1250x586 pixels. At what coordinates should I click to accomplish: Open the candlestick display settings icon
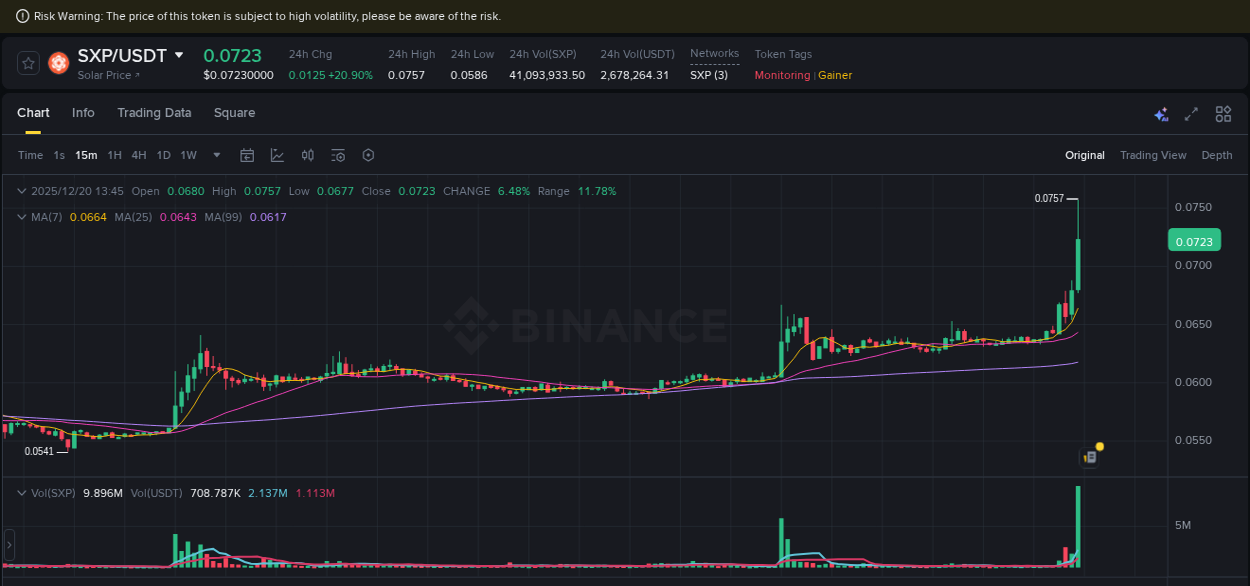[x=307, y=155]
